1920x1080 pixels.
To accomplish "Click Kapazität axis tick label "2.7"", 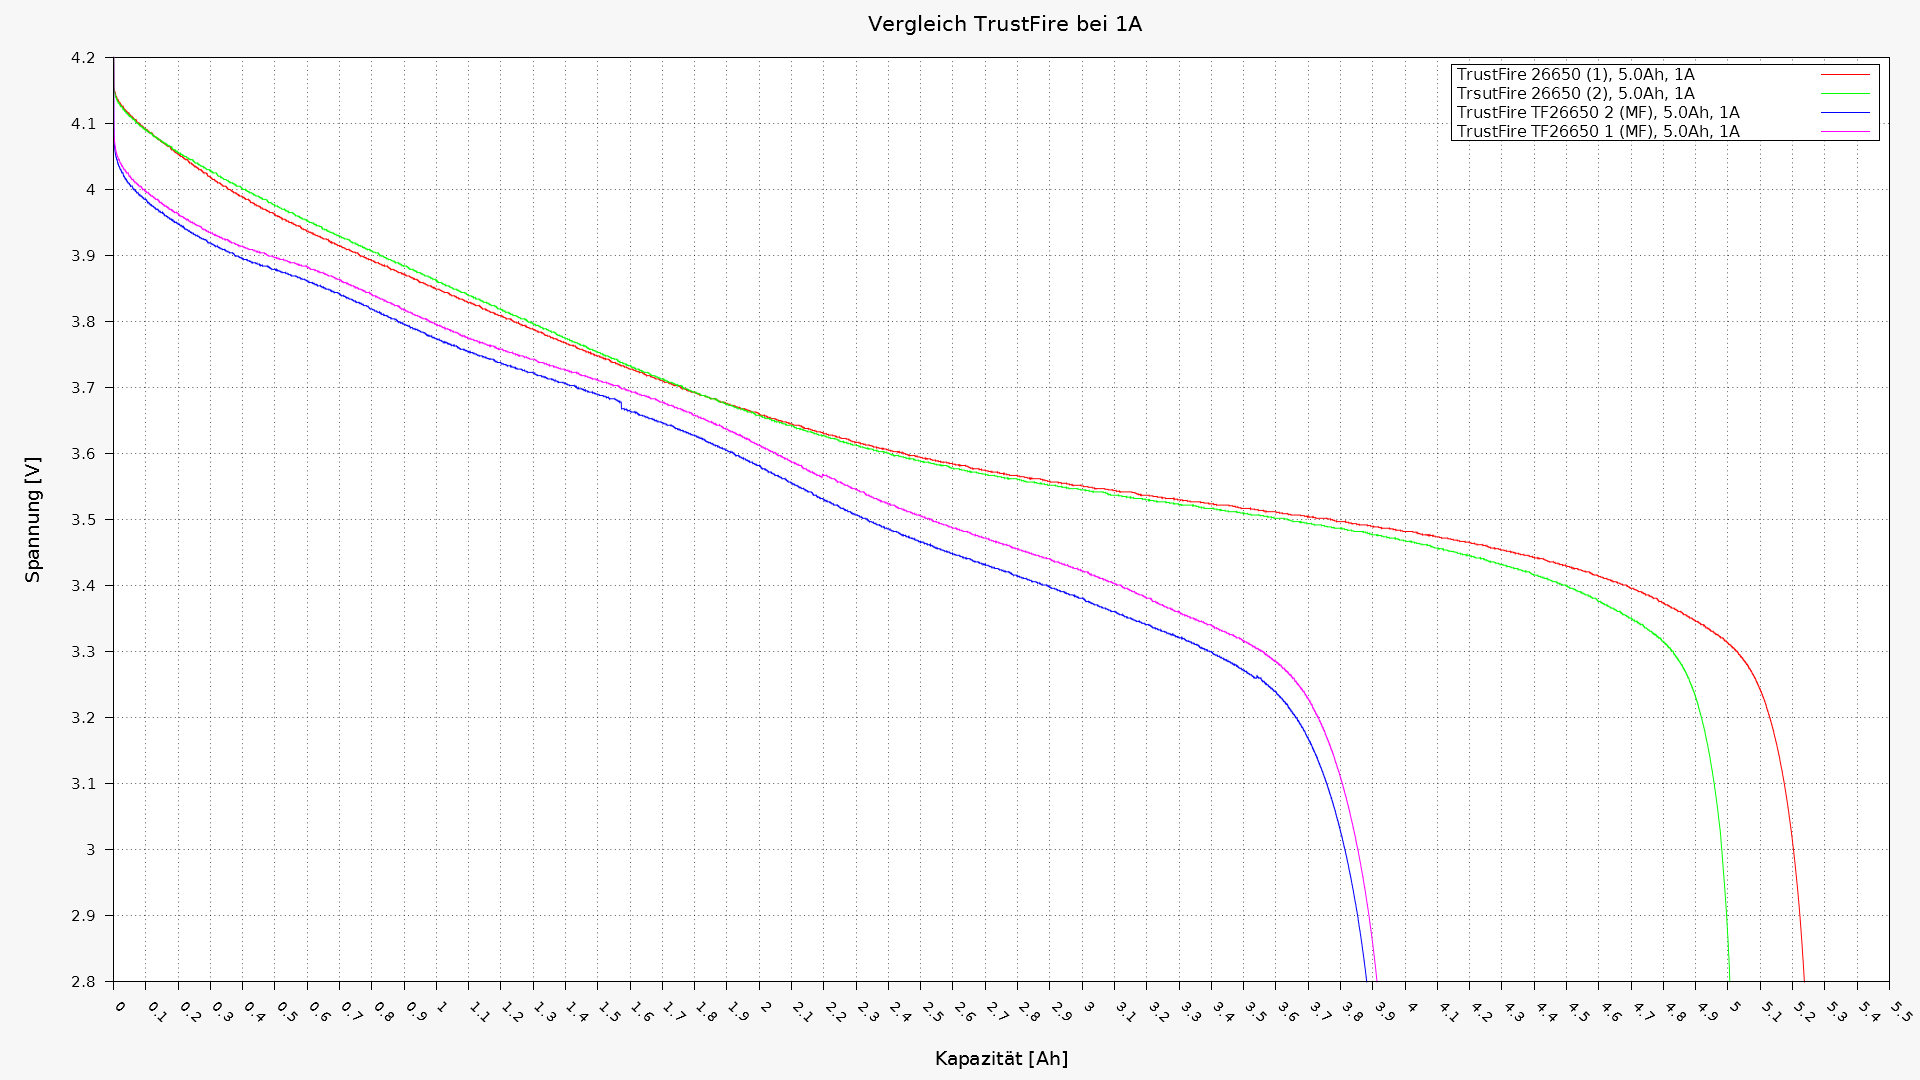I will pyautogui.click(x=996, y=1012).
